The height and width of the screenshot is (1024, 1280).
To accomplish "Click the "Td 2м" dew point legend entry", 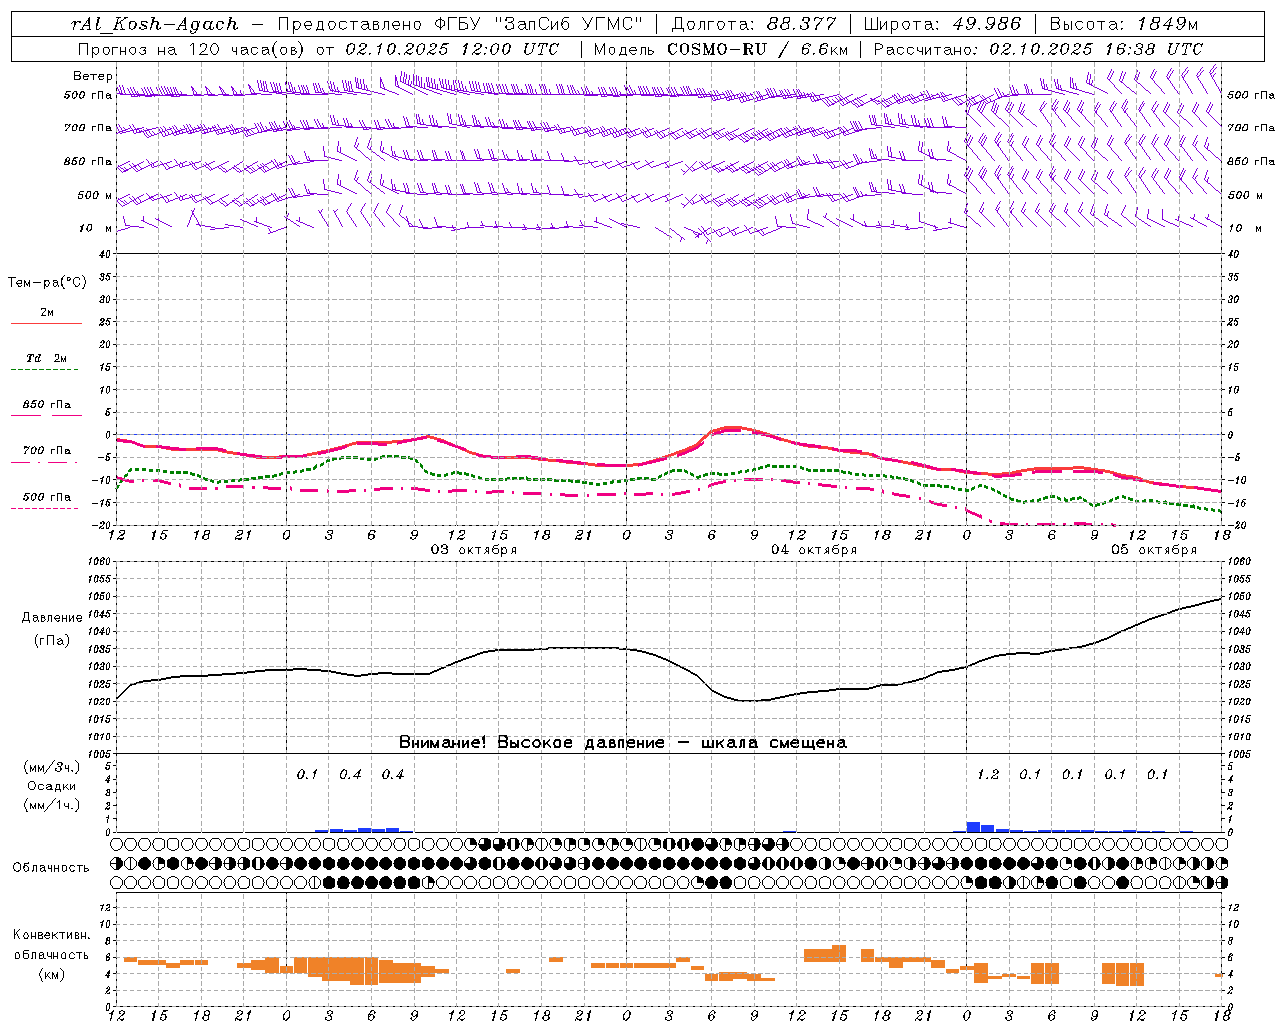I will (46, 358).
